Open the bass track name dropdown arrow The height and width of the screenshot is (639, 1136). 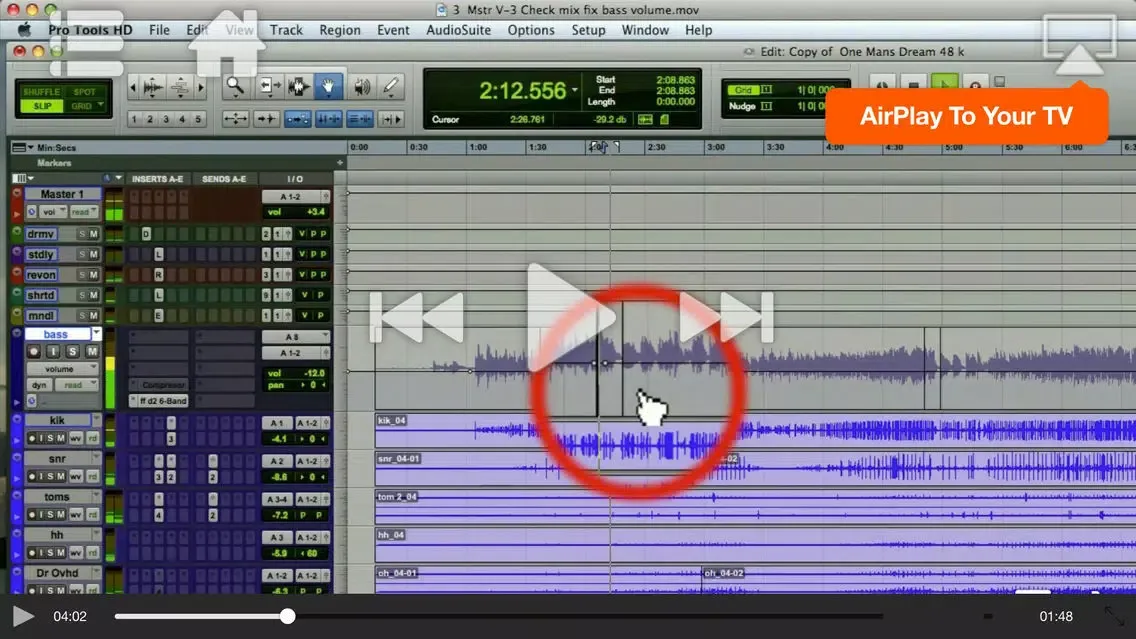[x=96, y=333]
